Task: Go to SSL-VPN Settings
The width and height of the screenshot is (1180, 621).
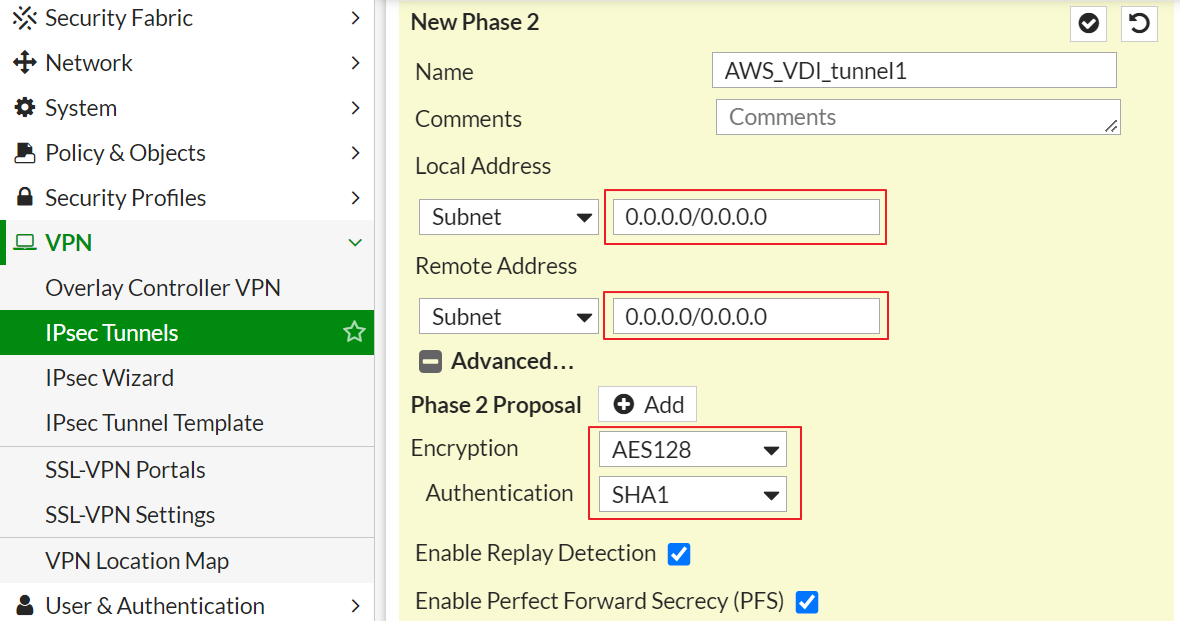Action: [x=130, y=515]
